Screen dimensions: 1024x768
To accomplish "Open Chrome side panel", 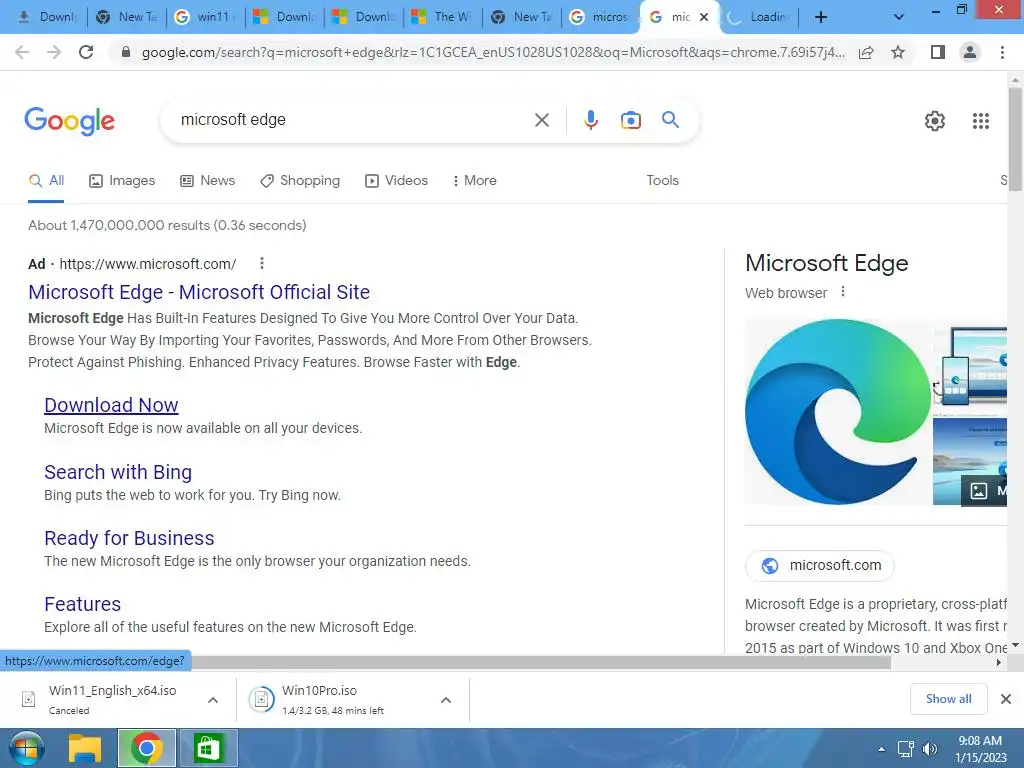I will click(x=937, y=52).
